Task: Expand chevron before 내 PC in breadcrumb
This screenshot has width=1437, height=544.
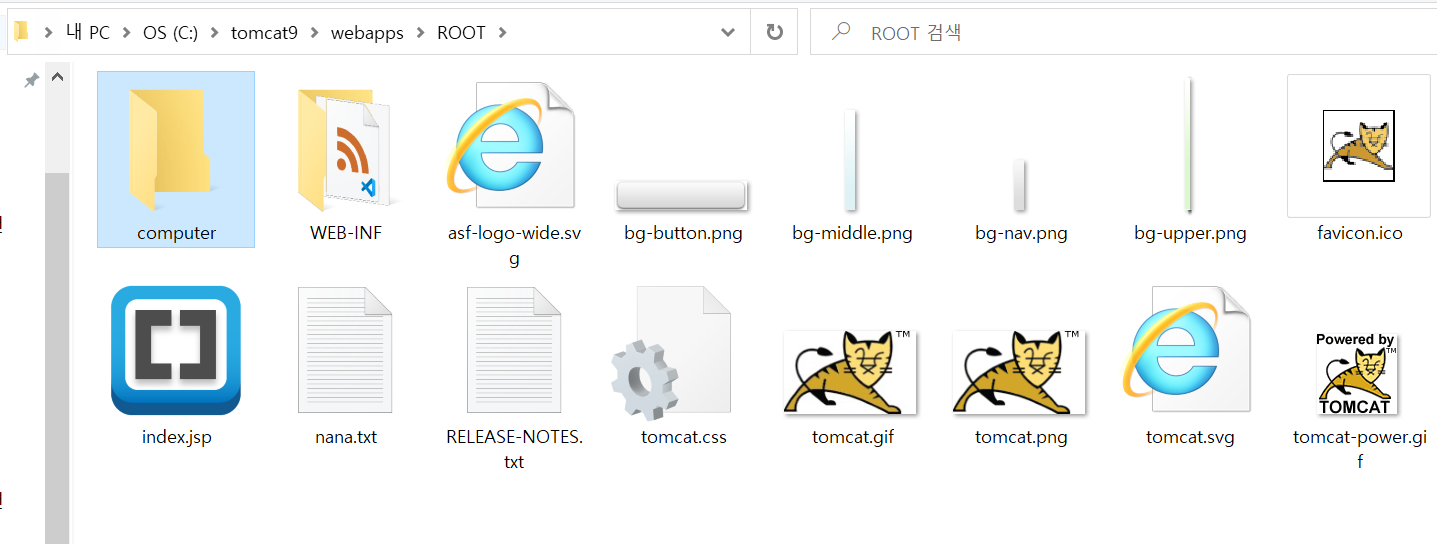Action: coord(49,33)
